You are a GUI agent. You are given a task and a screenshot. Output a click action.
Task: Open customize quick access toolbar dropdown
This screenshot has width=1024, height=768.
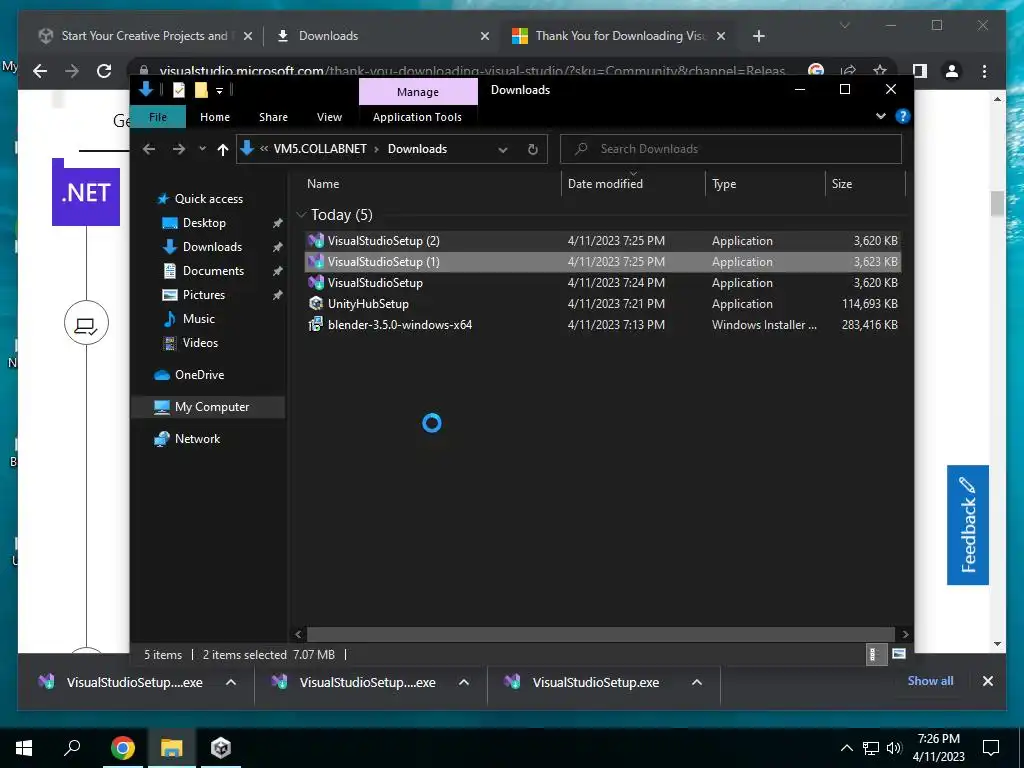[219, 90]
